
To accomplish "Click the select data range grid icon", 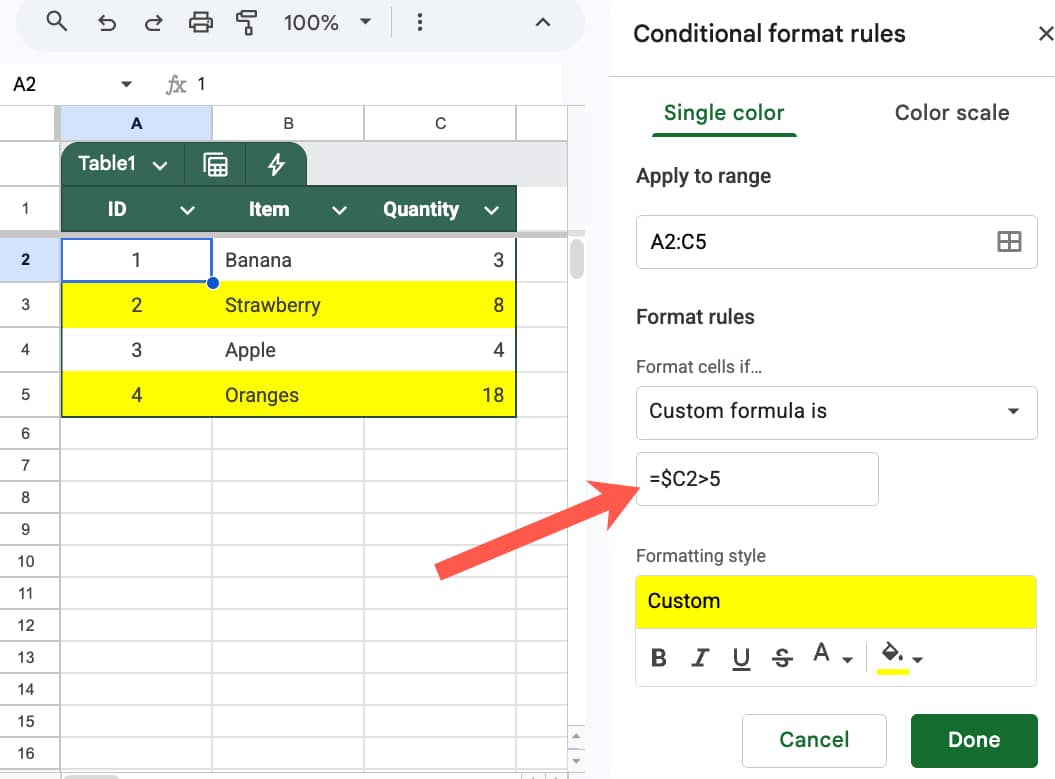I will (x=1009, y=242).
